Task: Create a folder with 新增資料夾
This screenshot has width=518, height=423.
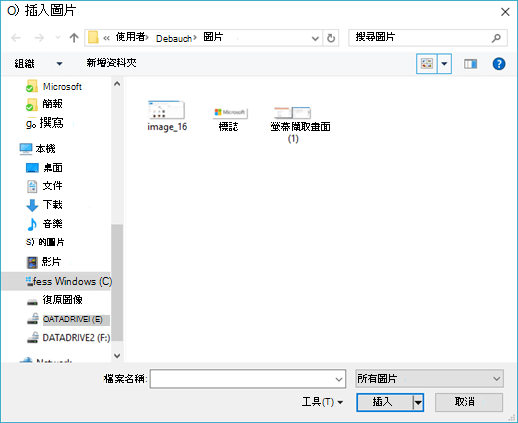Action: tap(111, 63)
